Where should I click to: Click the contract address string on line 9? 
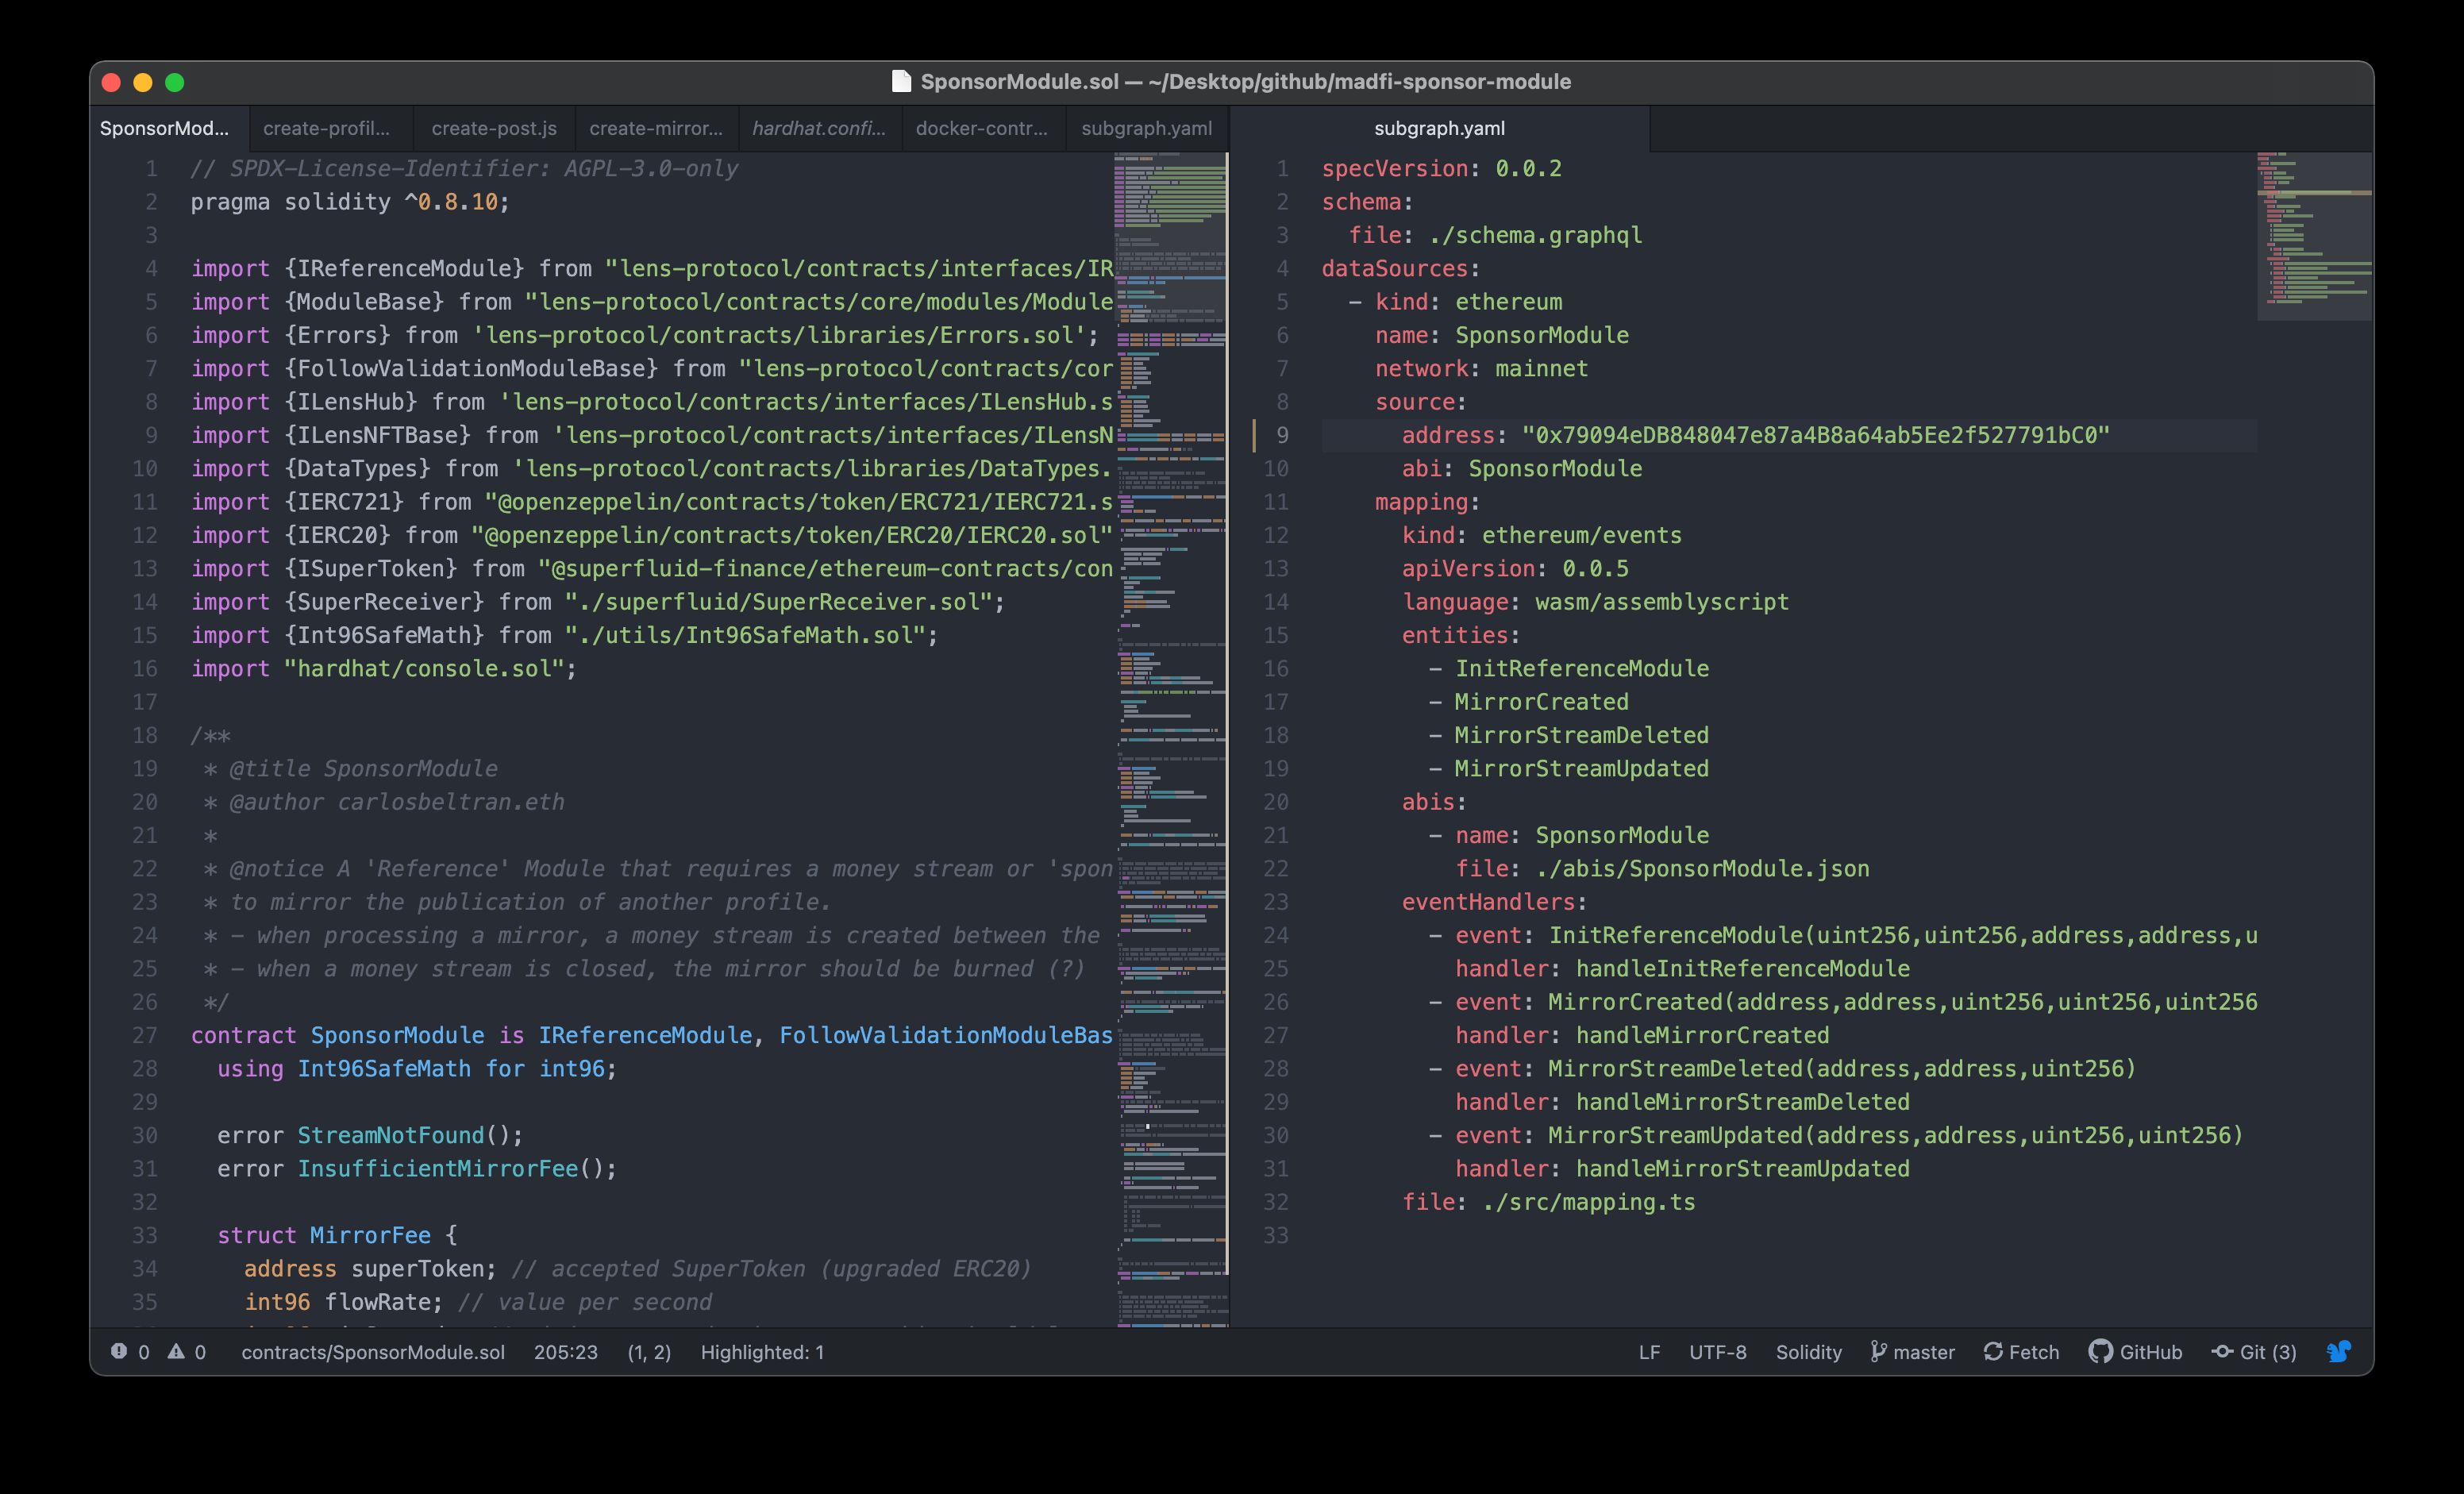tap(1815, 435)
